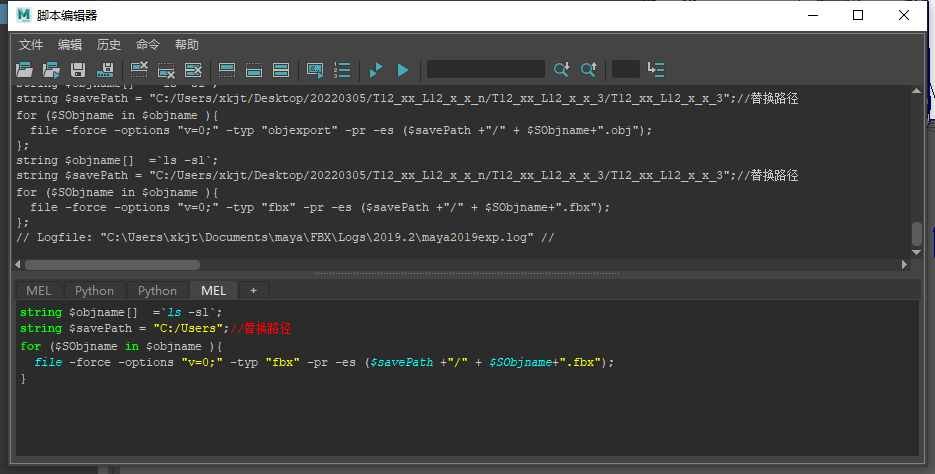The height and width of the screenshot is (474, 935).
Task: Toggle Echo All Commands
Action: 315,70
